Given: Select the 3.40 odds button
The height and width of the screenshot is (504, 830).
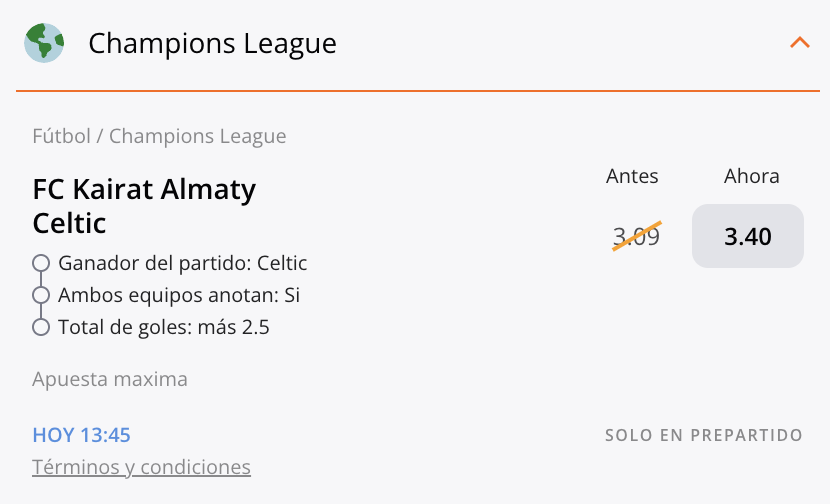Looking at the screenshot, I should (747, 237).
